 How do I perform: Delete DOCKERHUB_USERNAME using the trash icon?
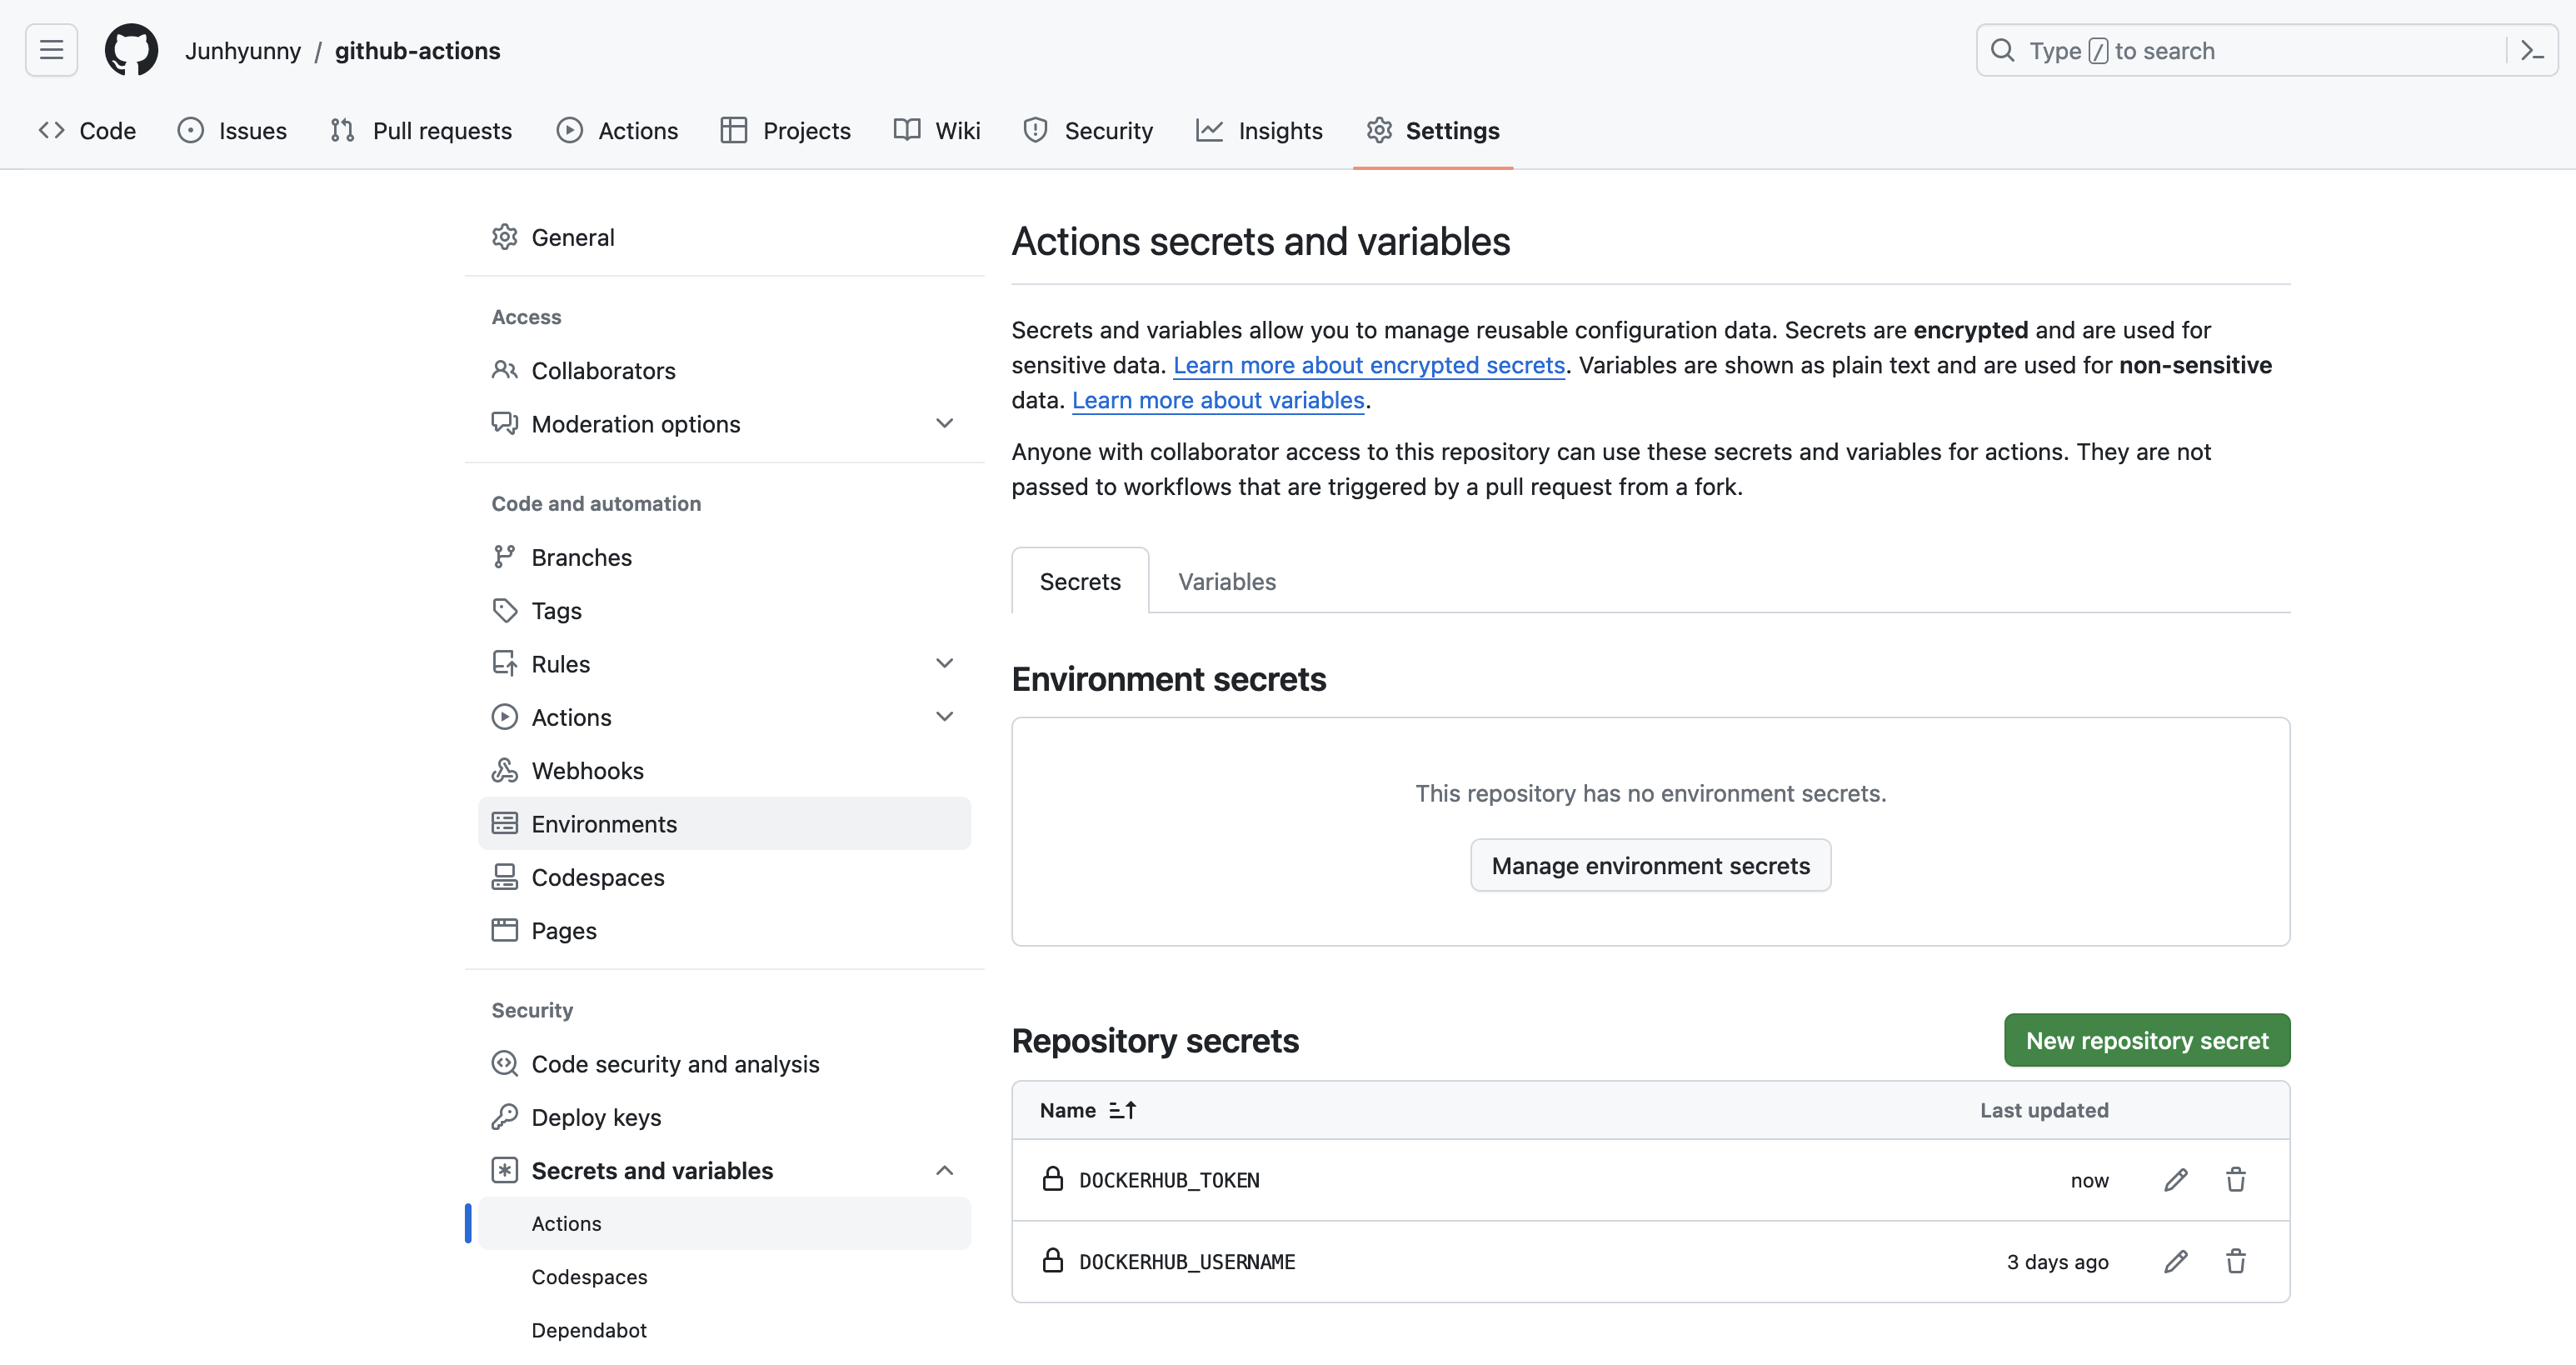[x=2236, y=1262]
